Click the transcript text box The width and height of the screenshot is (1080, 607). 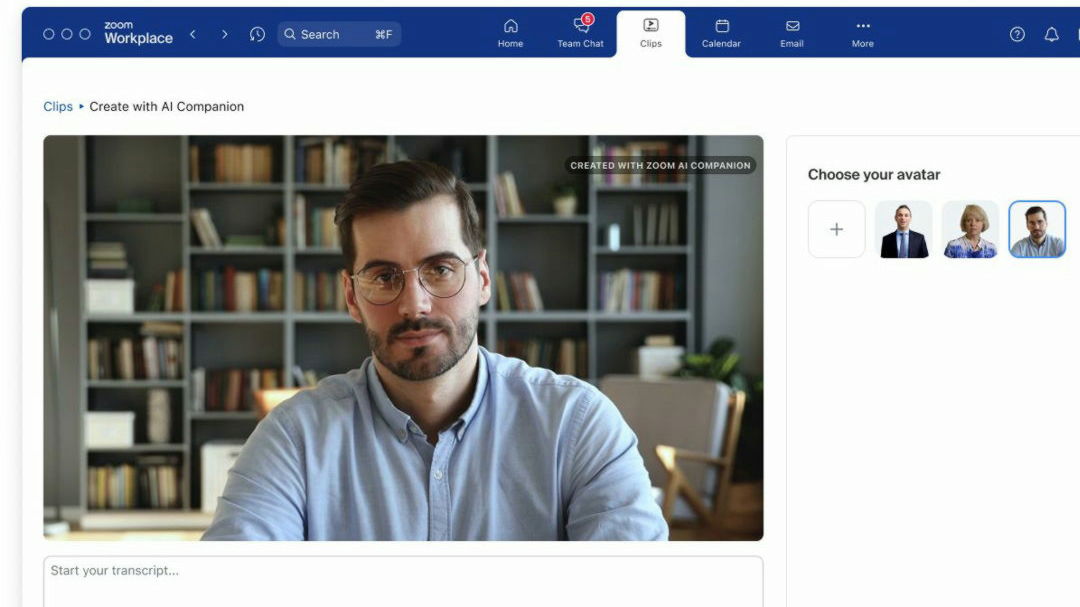click(403, 581)
